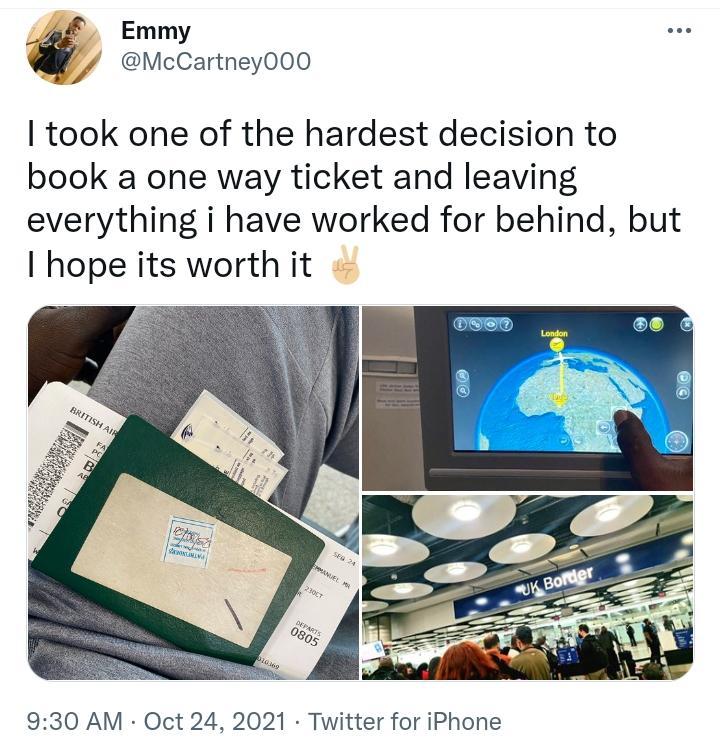
Task: Click the London label on the flight map
Action: coord(554,333)
